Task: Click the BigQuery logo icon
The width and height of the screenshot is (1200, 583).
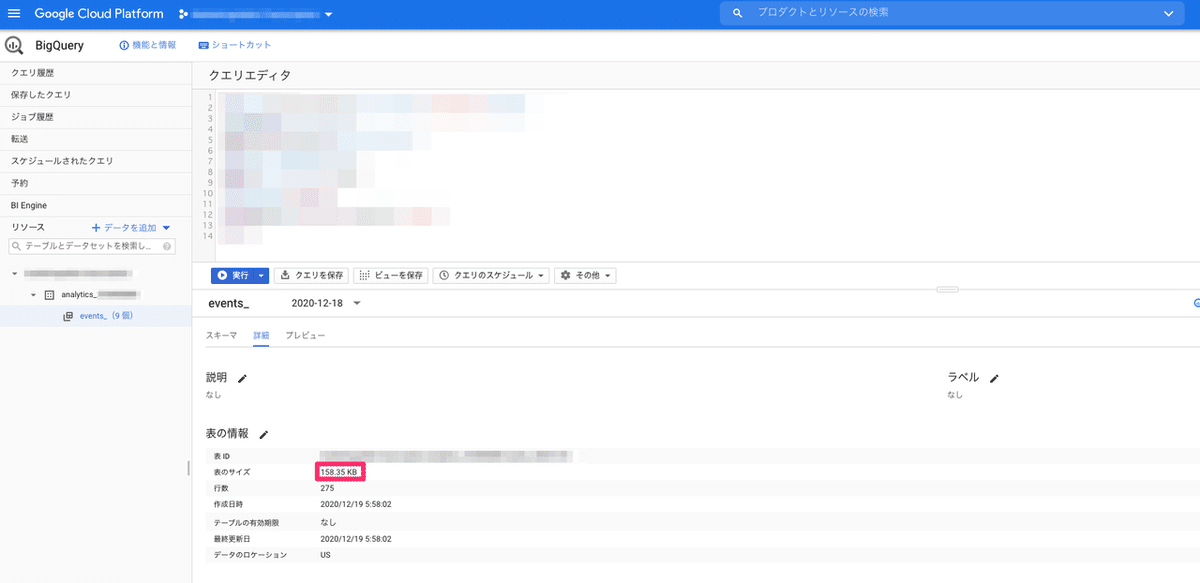Action: (15, 45)
